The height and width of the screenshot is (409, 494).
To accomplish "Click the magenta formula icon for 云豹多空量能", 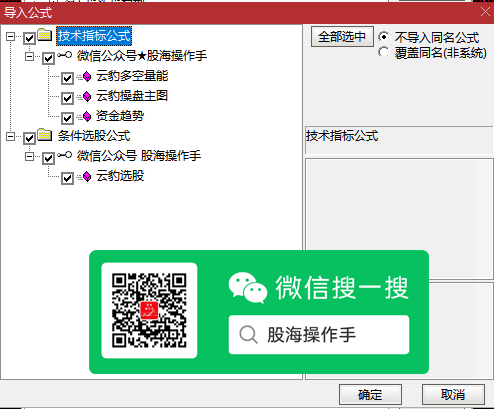I will click(87, 77).
